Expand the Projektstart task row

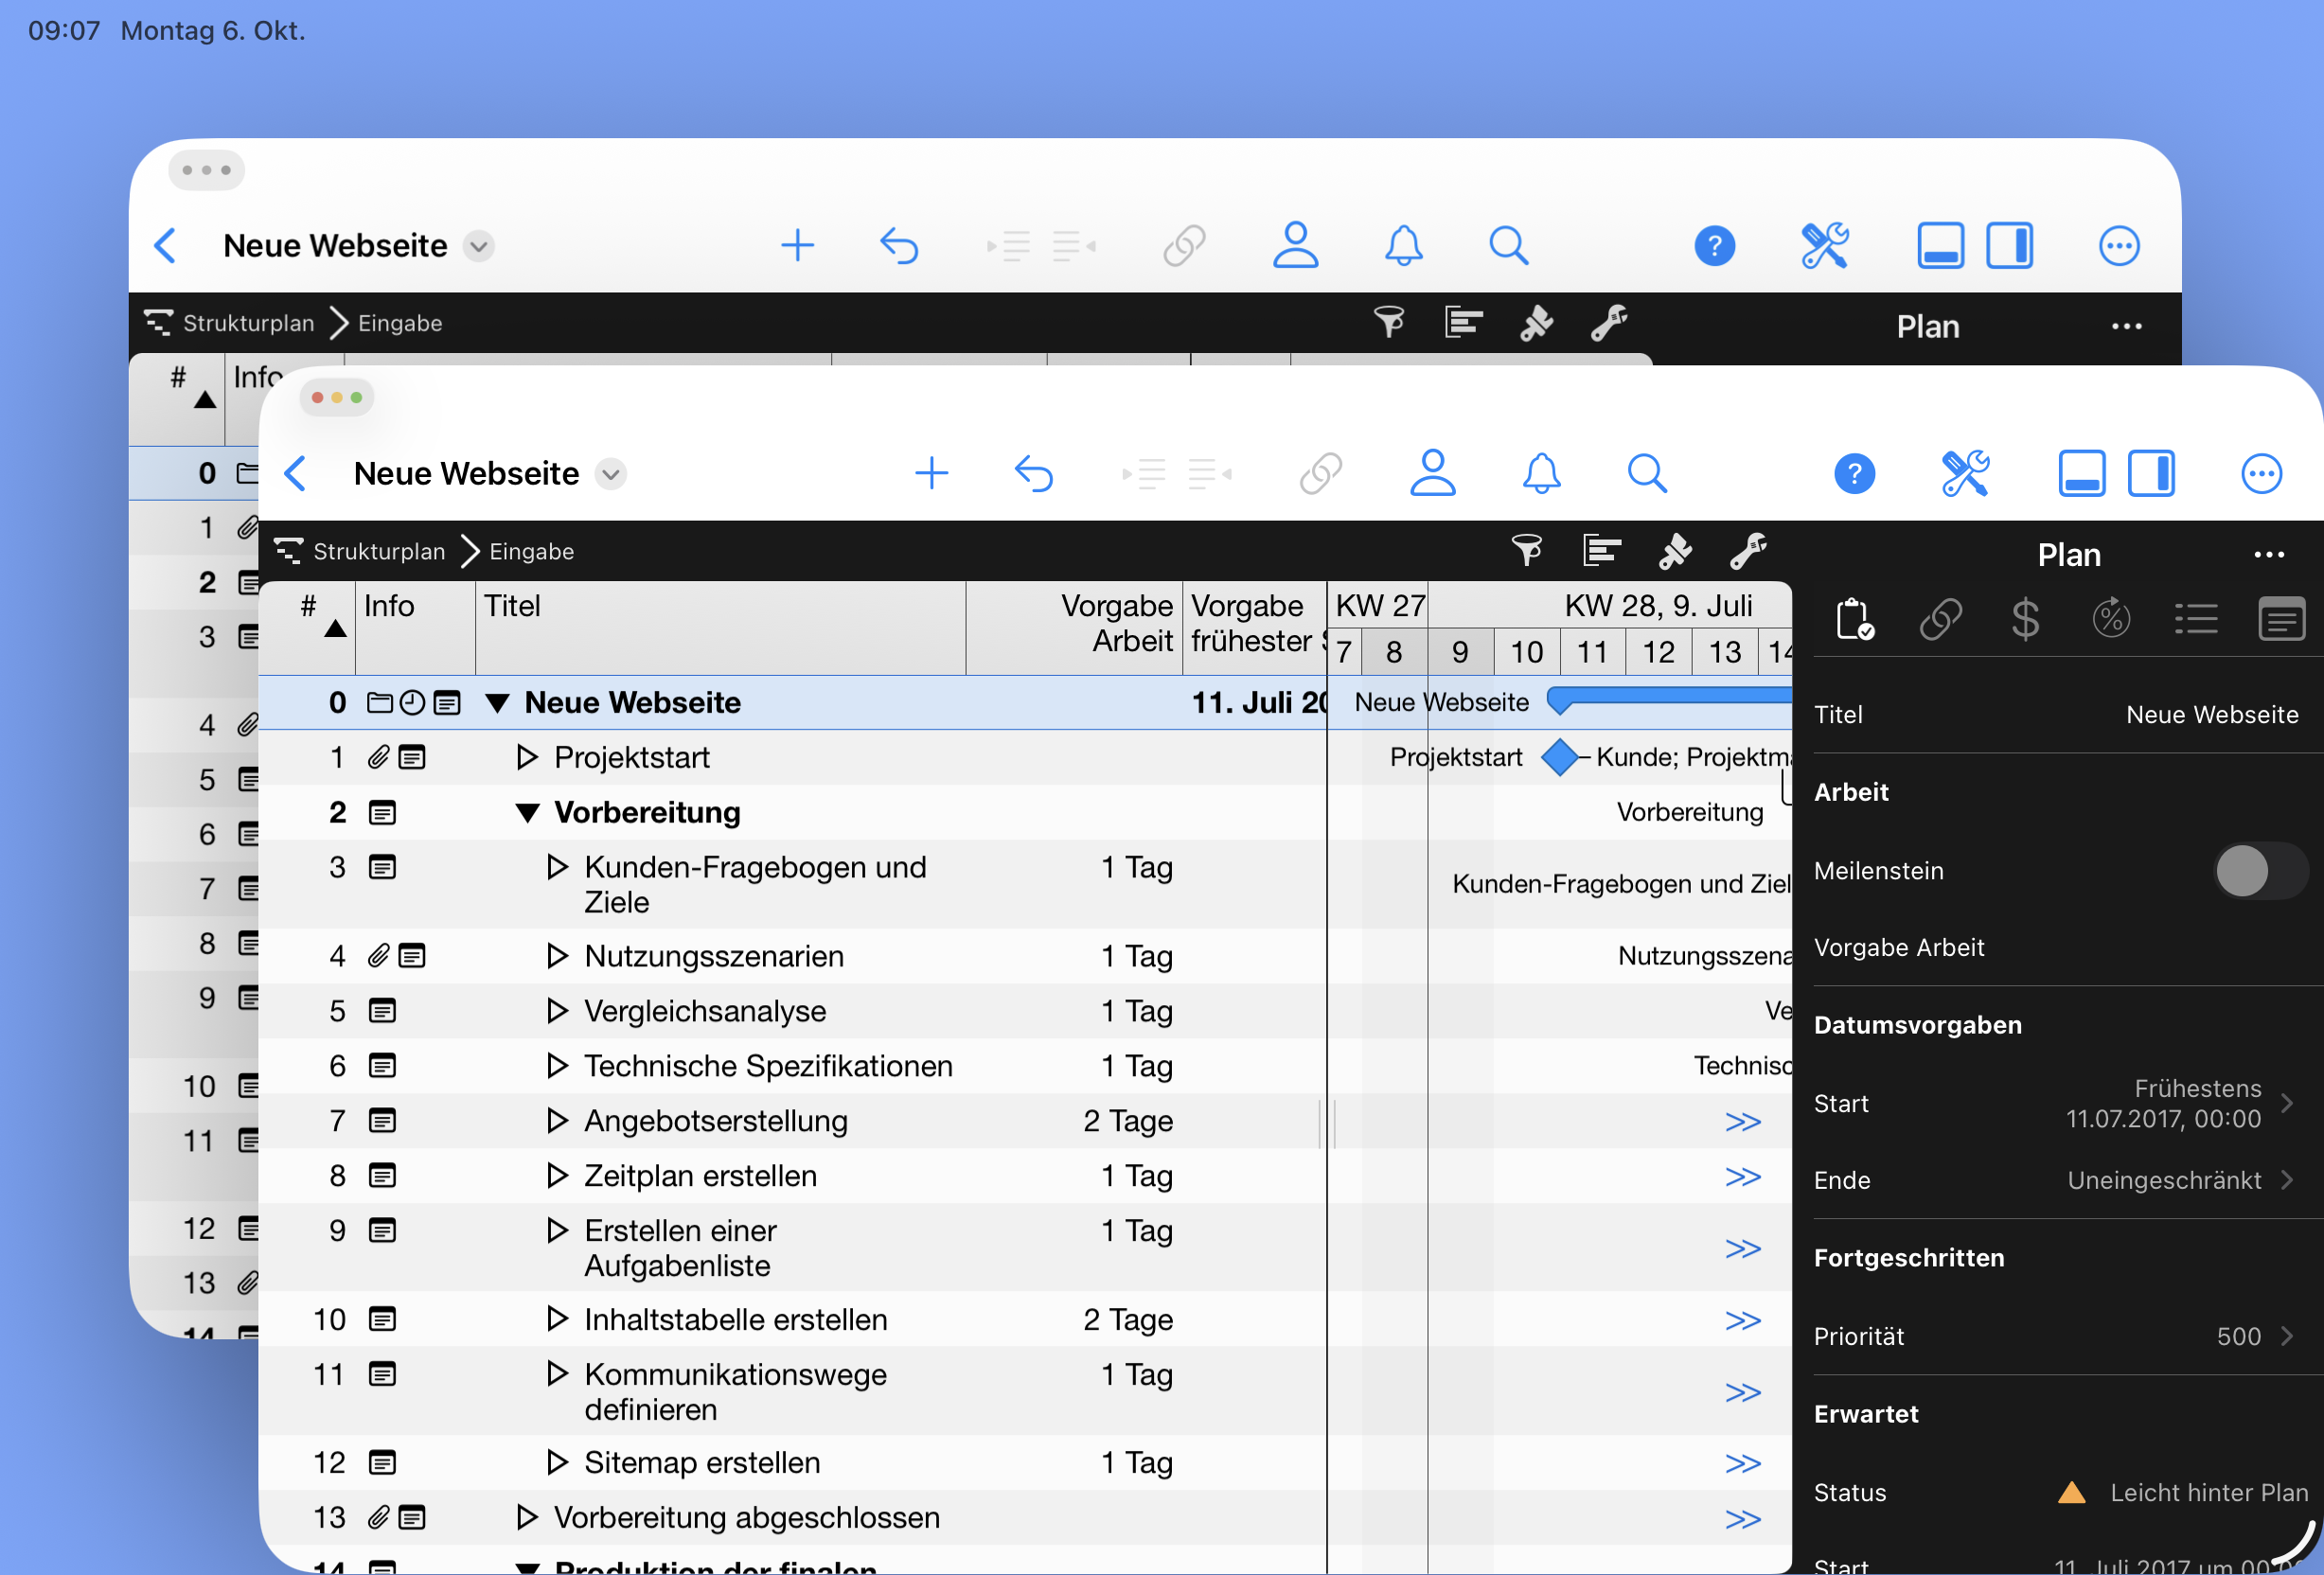tap(527, 758)
